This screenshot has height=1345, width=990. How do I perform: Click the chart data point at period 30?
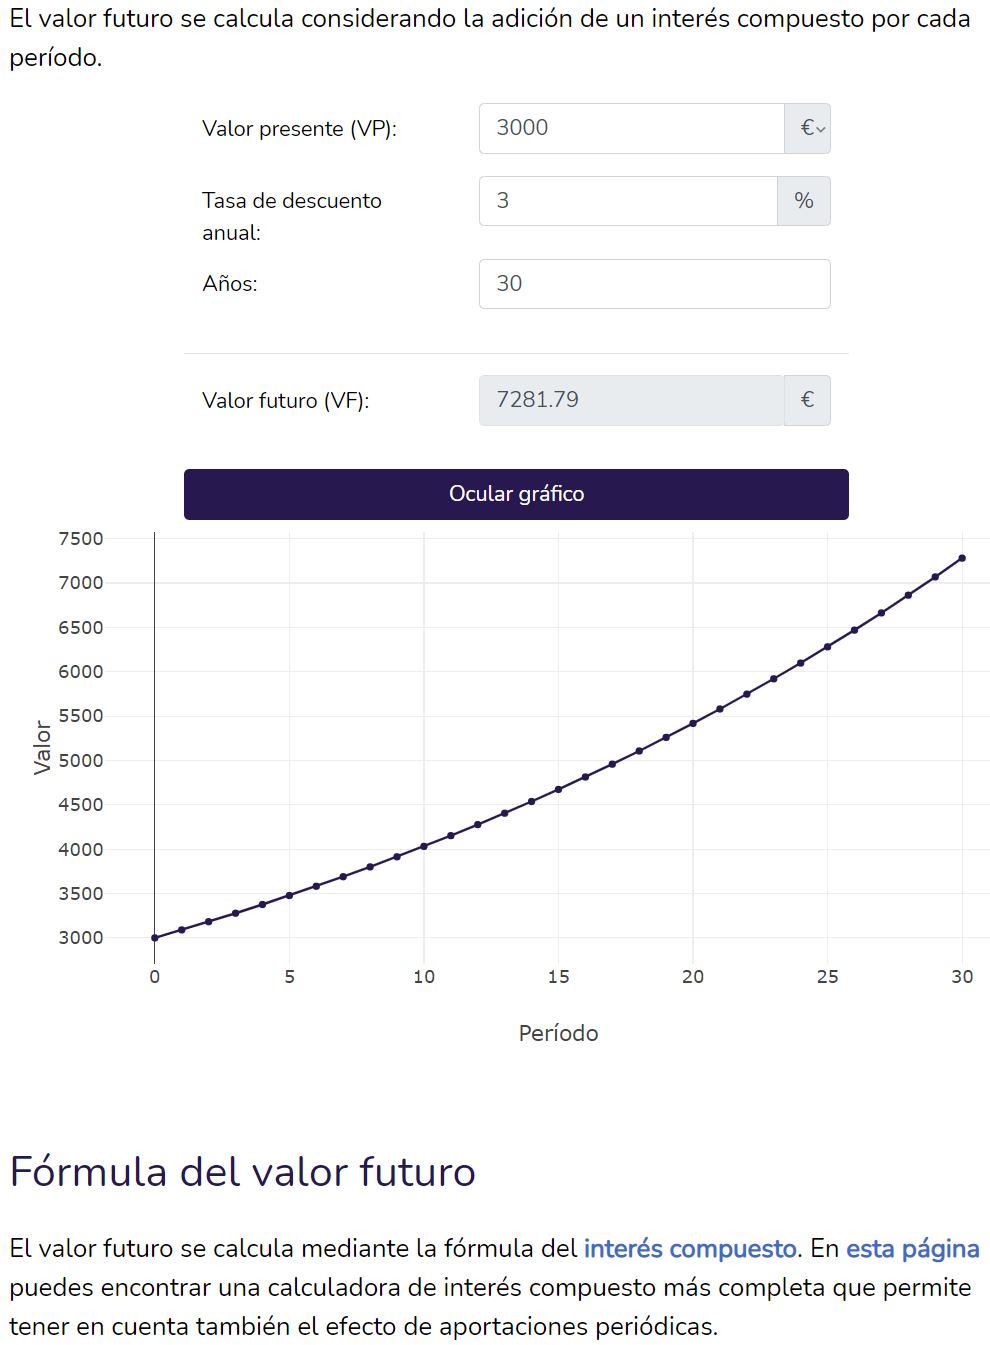pos(962,558)
